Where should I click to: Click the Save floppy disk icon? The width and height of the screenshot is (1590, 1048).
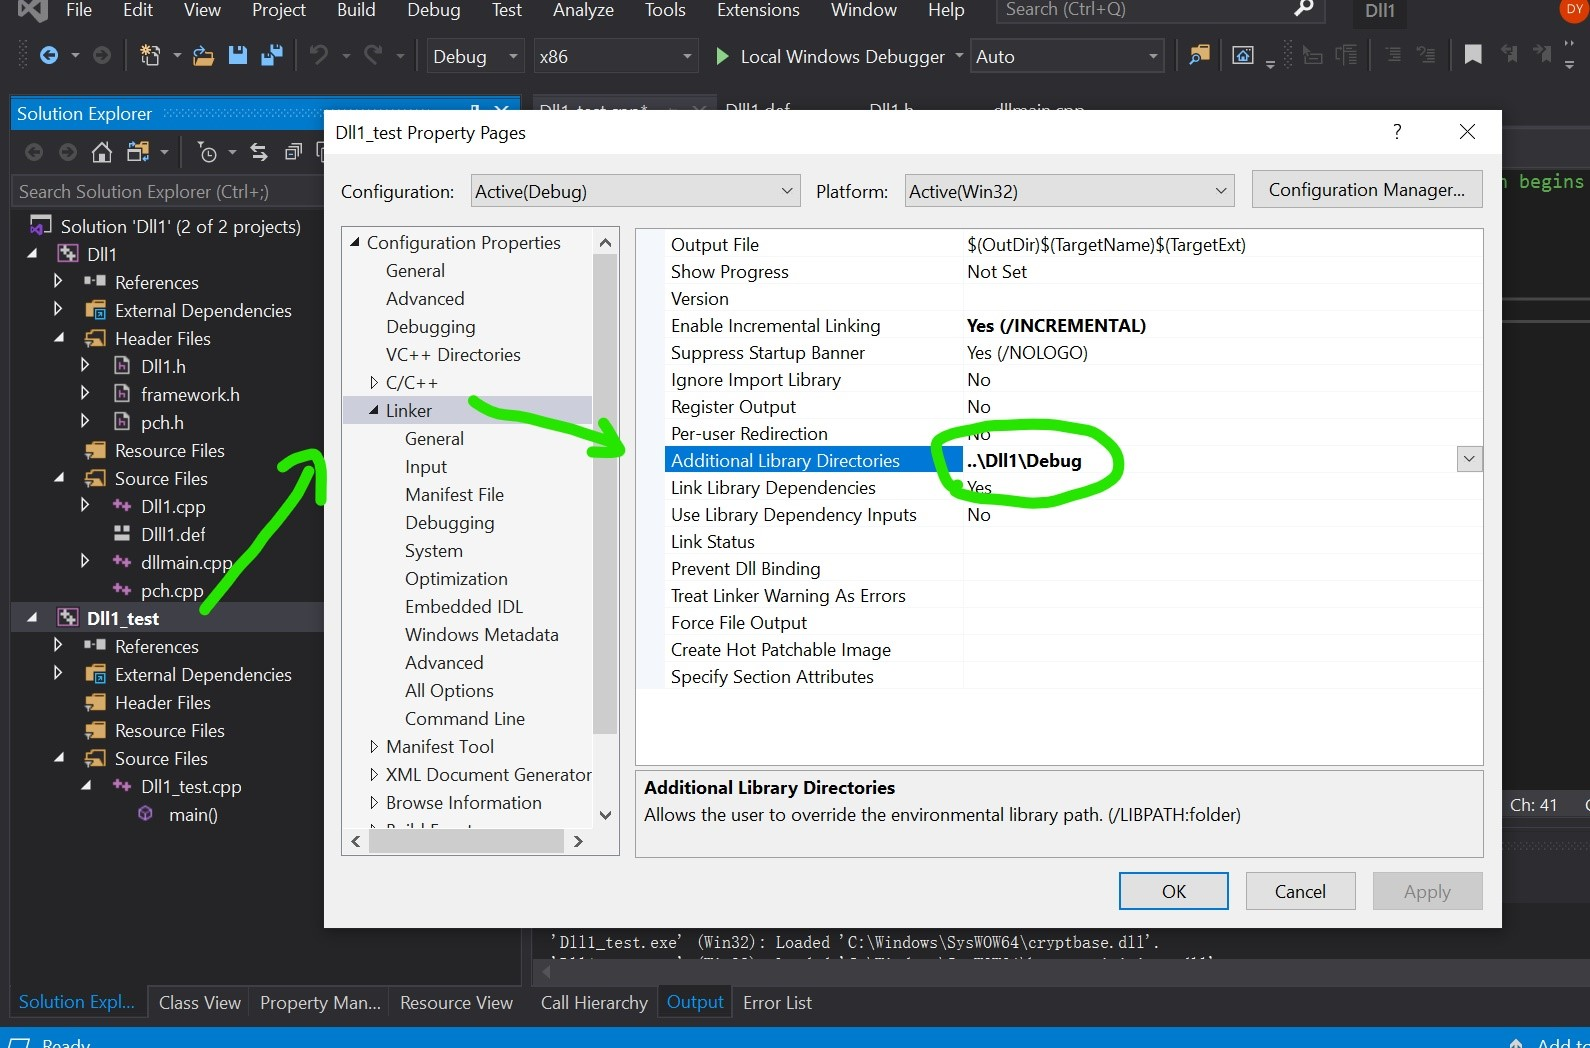point(237,56)
